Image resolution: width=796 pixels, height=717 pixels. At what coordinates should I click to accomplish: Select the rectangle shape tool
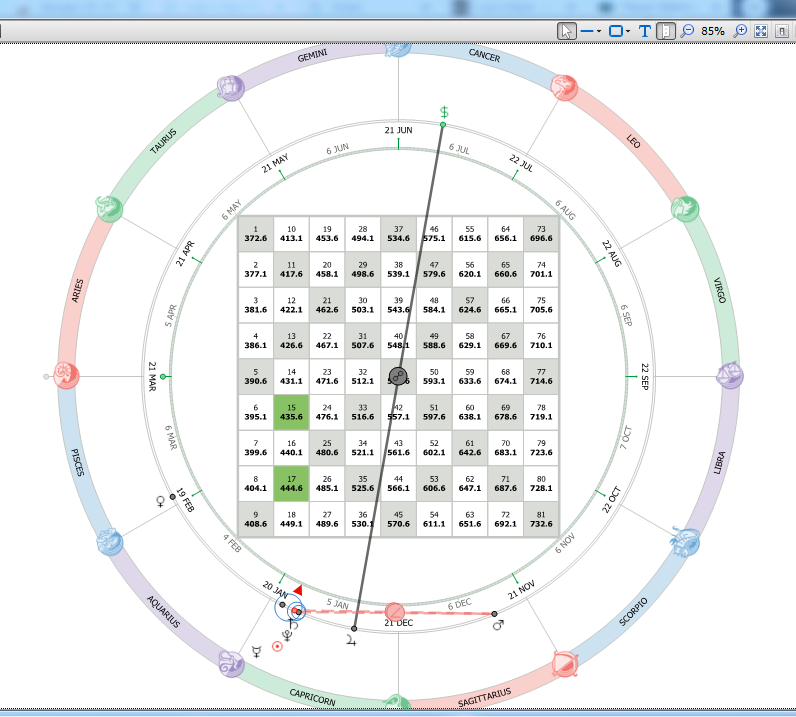[616, 31]
